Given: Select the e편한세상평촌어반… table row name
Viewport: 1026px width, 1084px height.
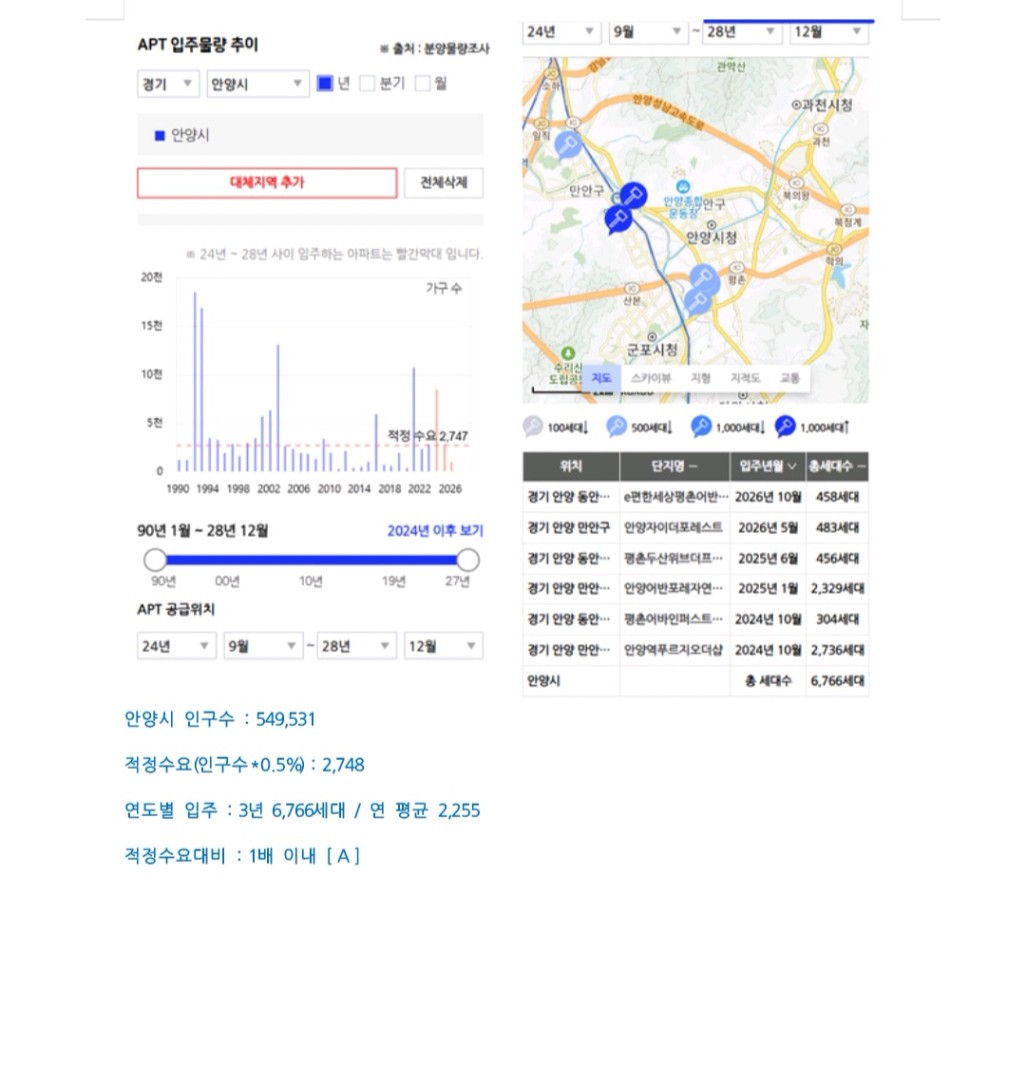Looking at the screenshot, I should pos(675,497).
